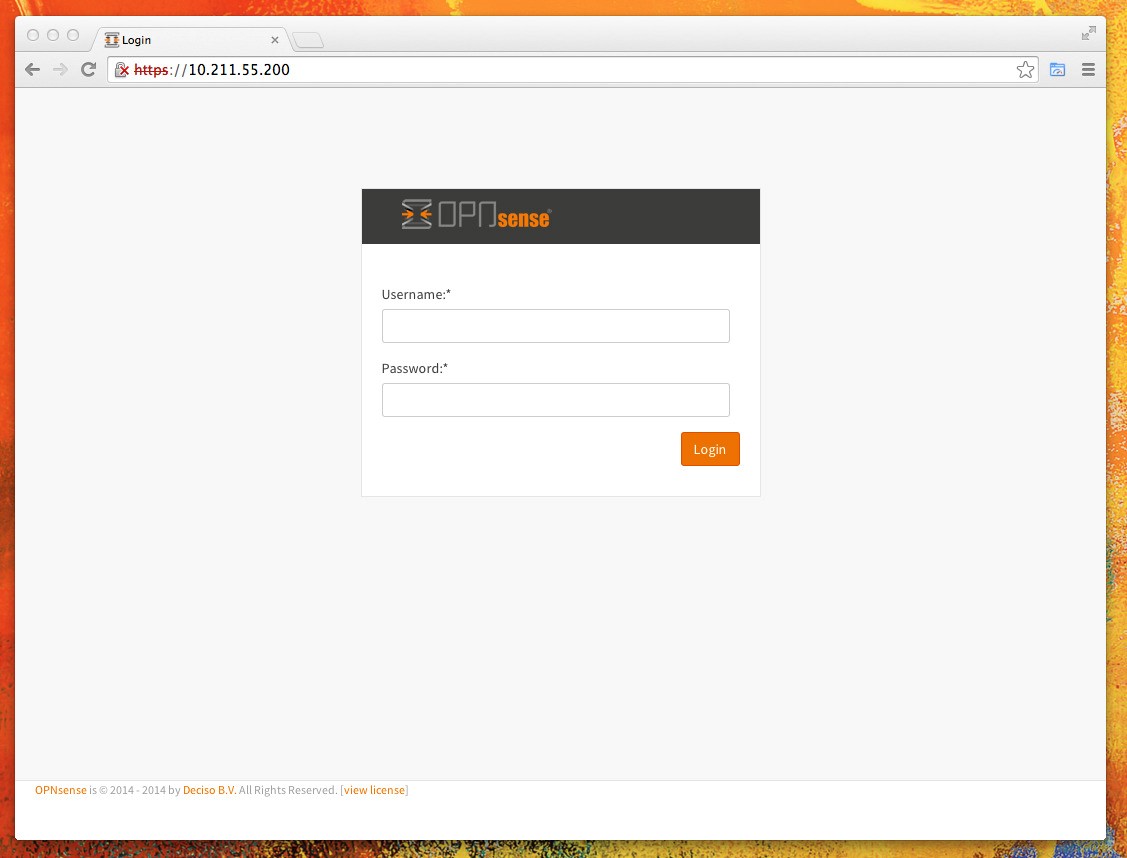Click the 'All Rights Reserved.' footer text
This screenshot has width=1127, height=858.
click(288, 790)
